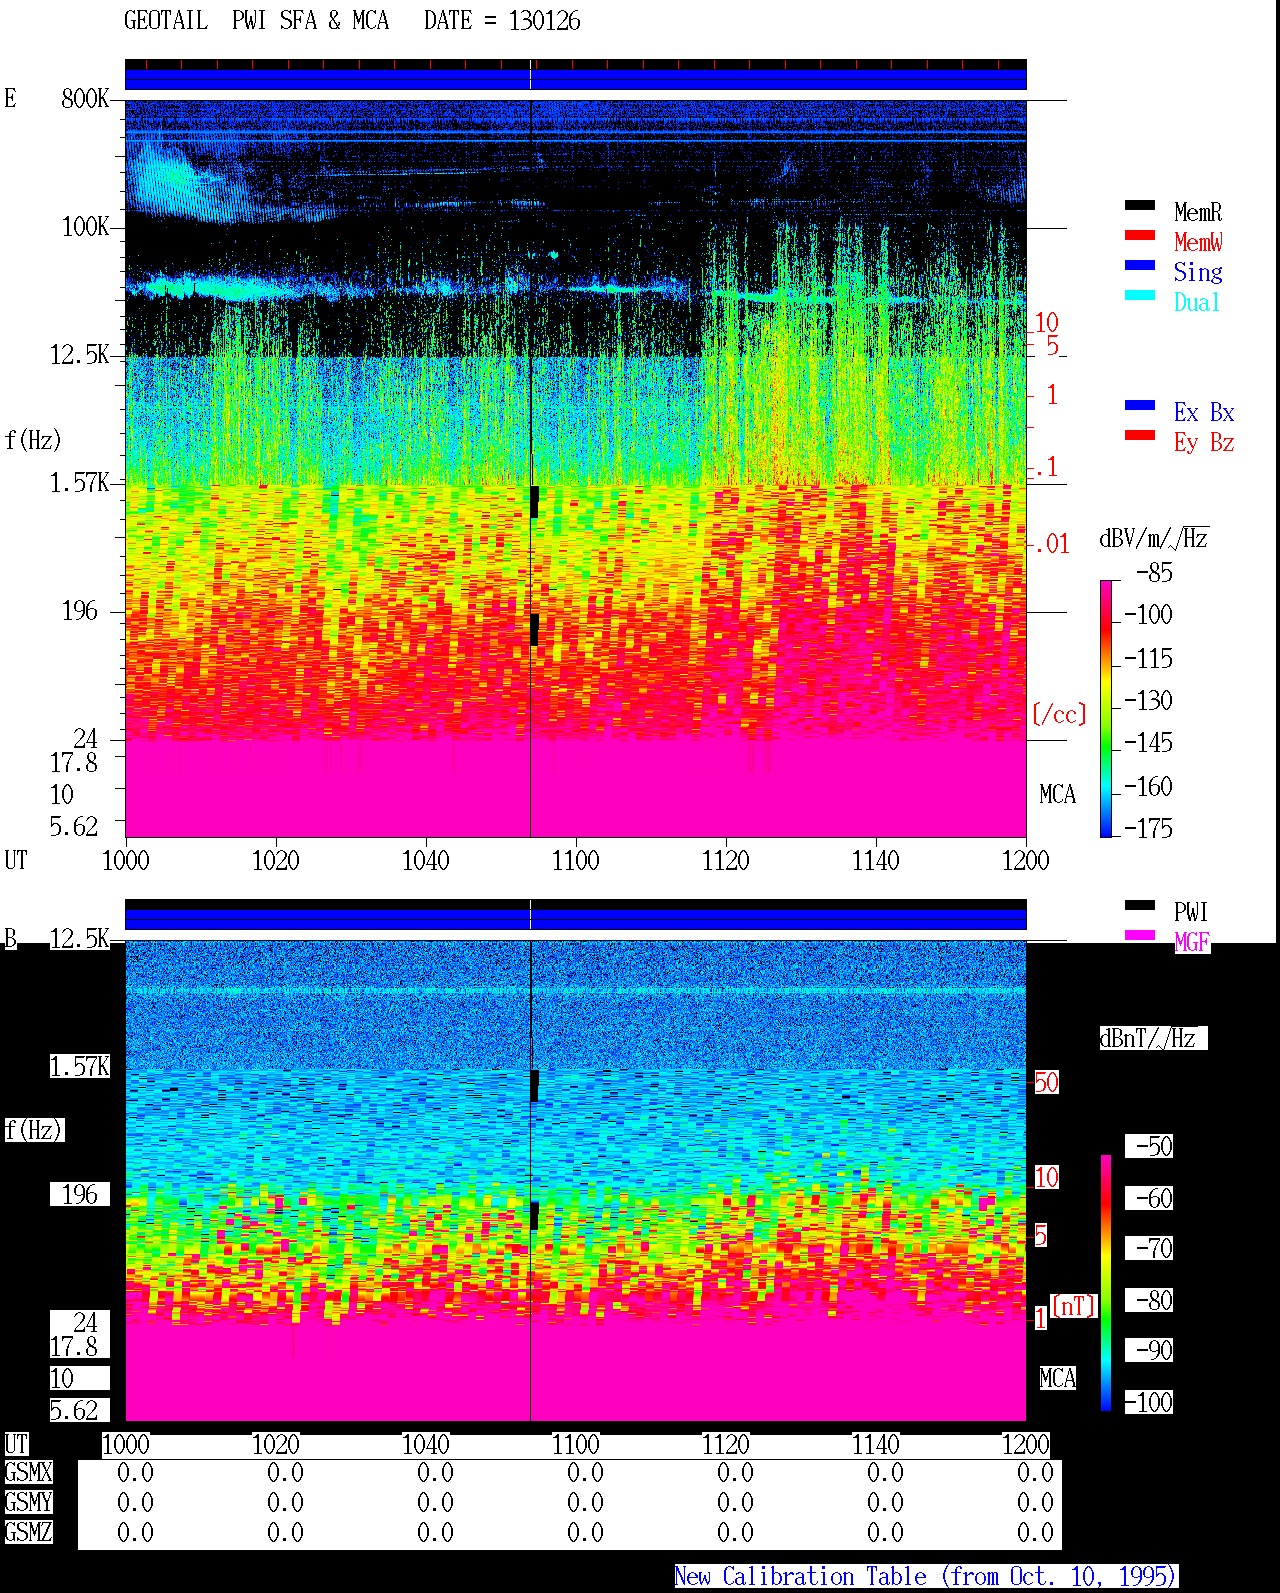
Task: Click the "dBnT/√Hz" unit label
Action: pyautogui.click(x=1153, y=1038)
